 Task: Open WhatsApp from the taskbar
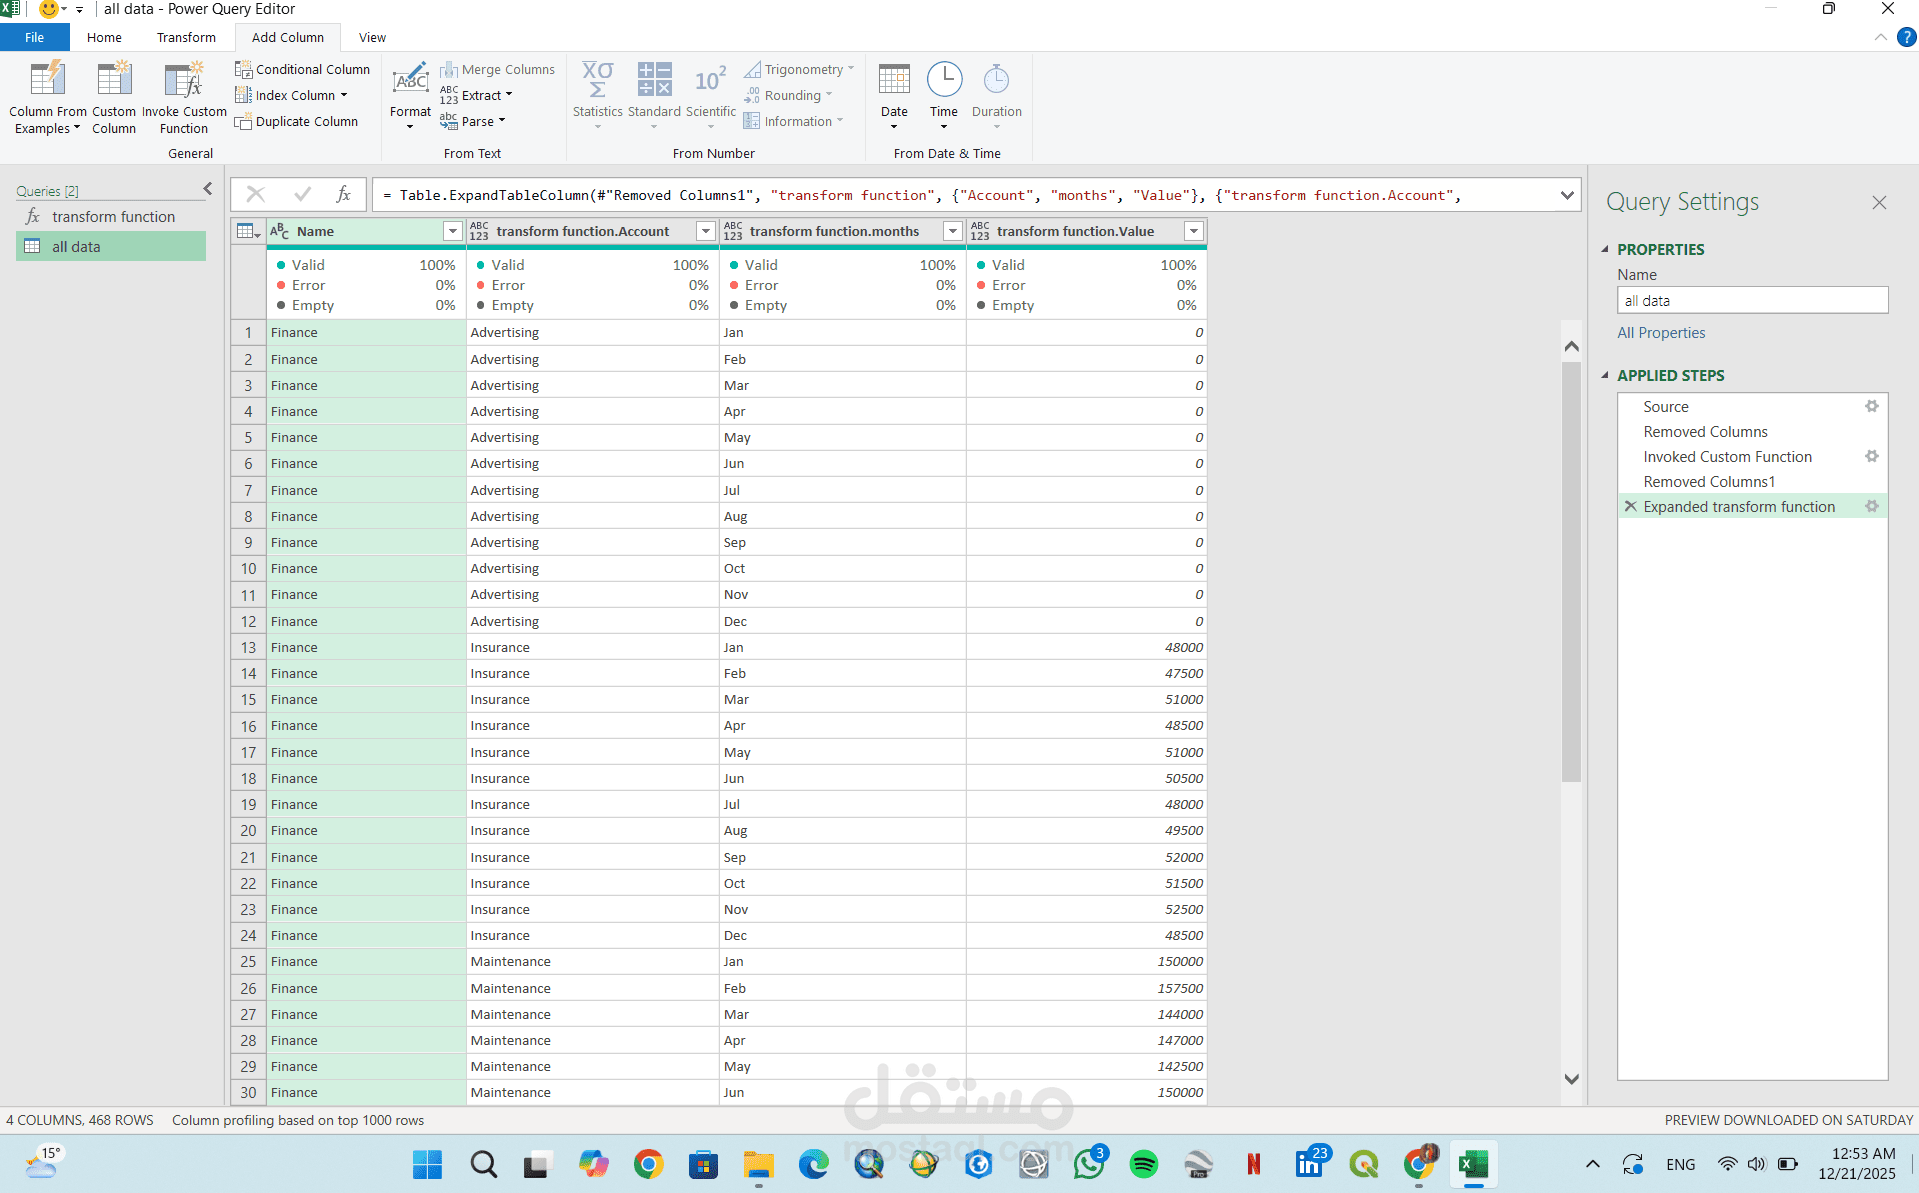(1088, 1164)
